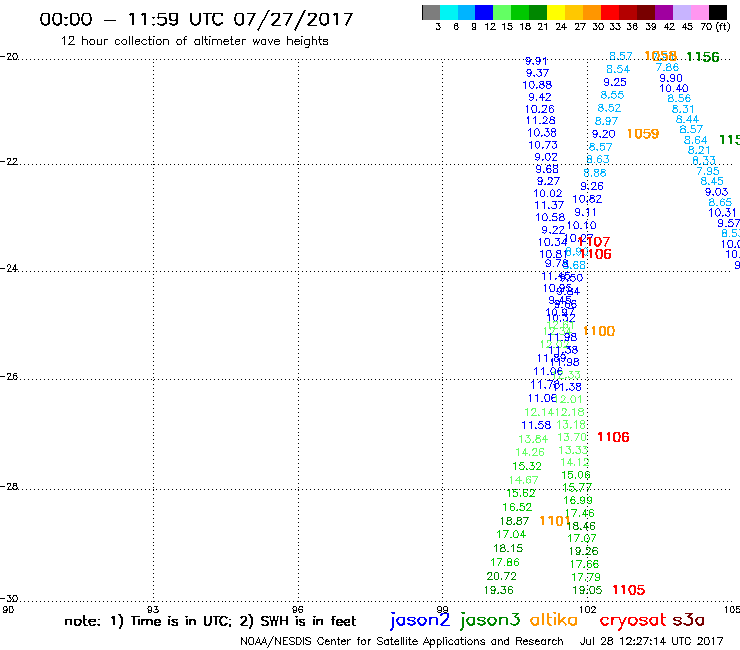Click the '7.95' wave height value
The width and height of the screenshot is (740, 650).
click(708, 171)
